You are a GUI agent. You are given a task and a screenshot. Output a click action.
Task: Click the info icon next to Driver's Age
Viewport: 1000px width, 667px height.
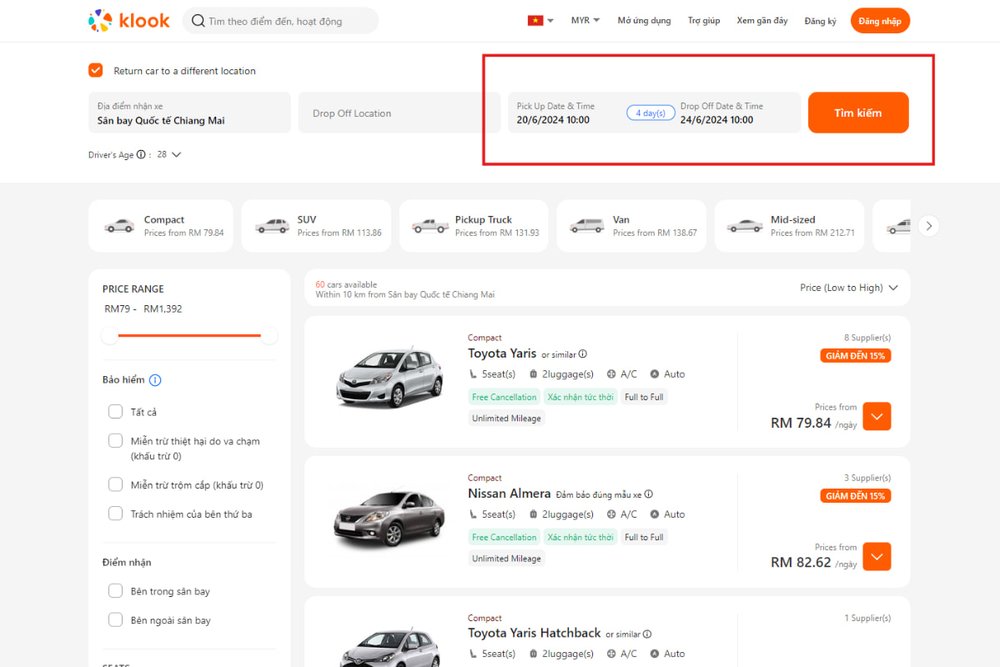coord(141,155)
